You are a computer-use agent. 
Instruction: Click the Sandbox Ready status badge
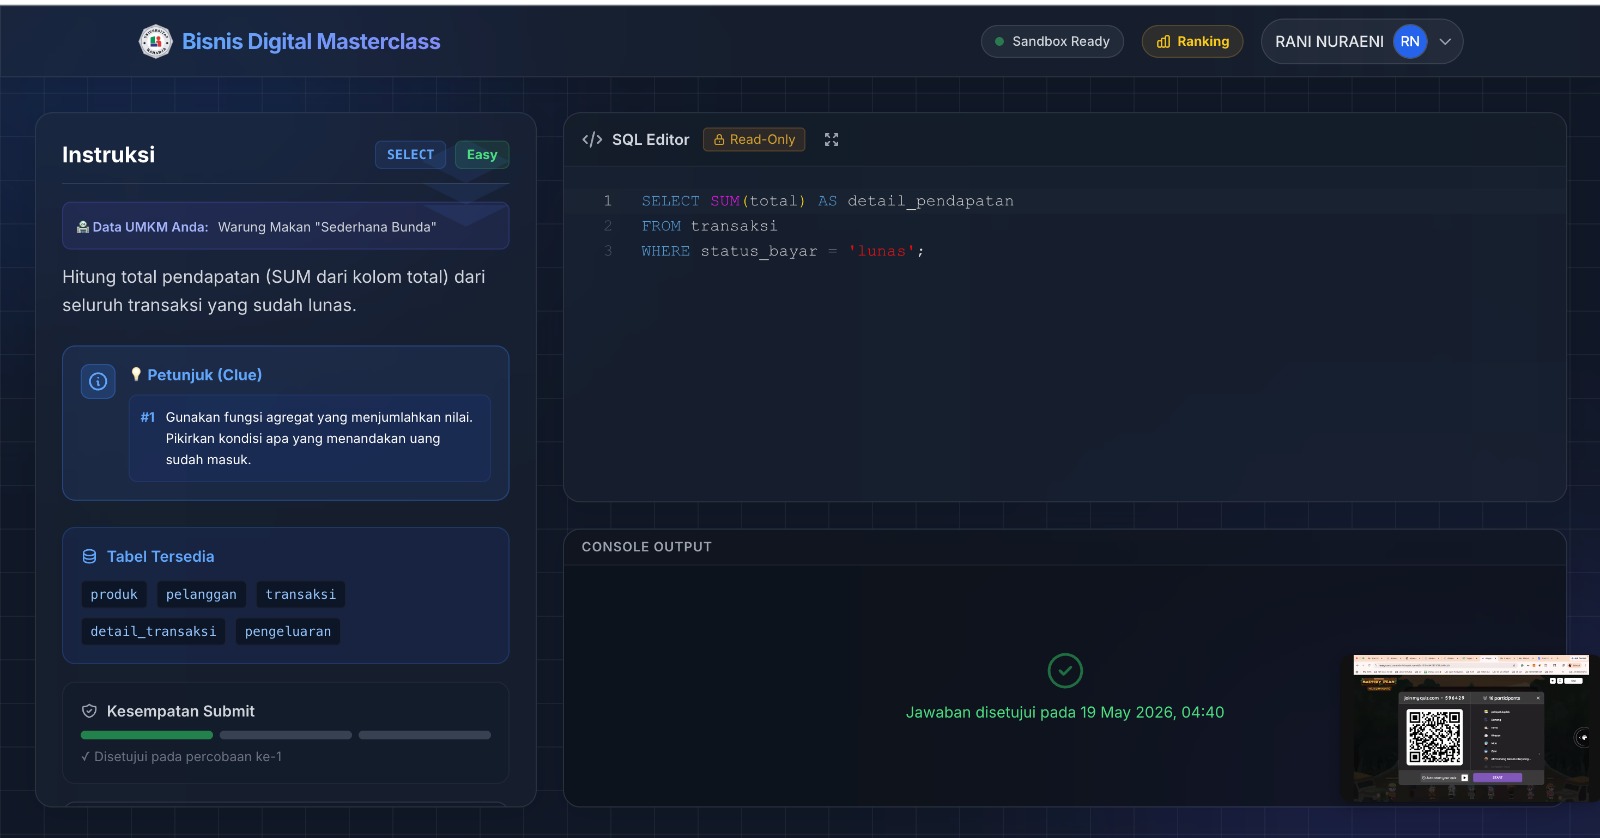click(x=1052, y=42)
